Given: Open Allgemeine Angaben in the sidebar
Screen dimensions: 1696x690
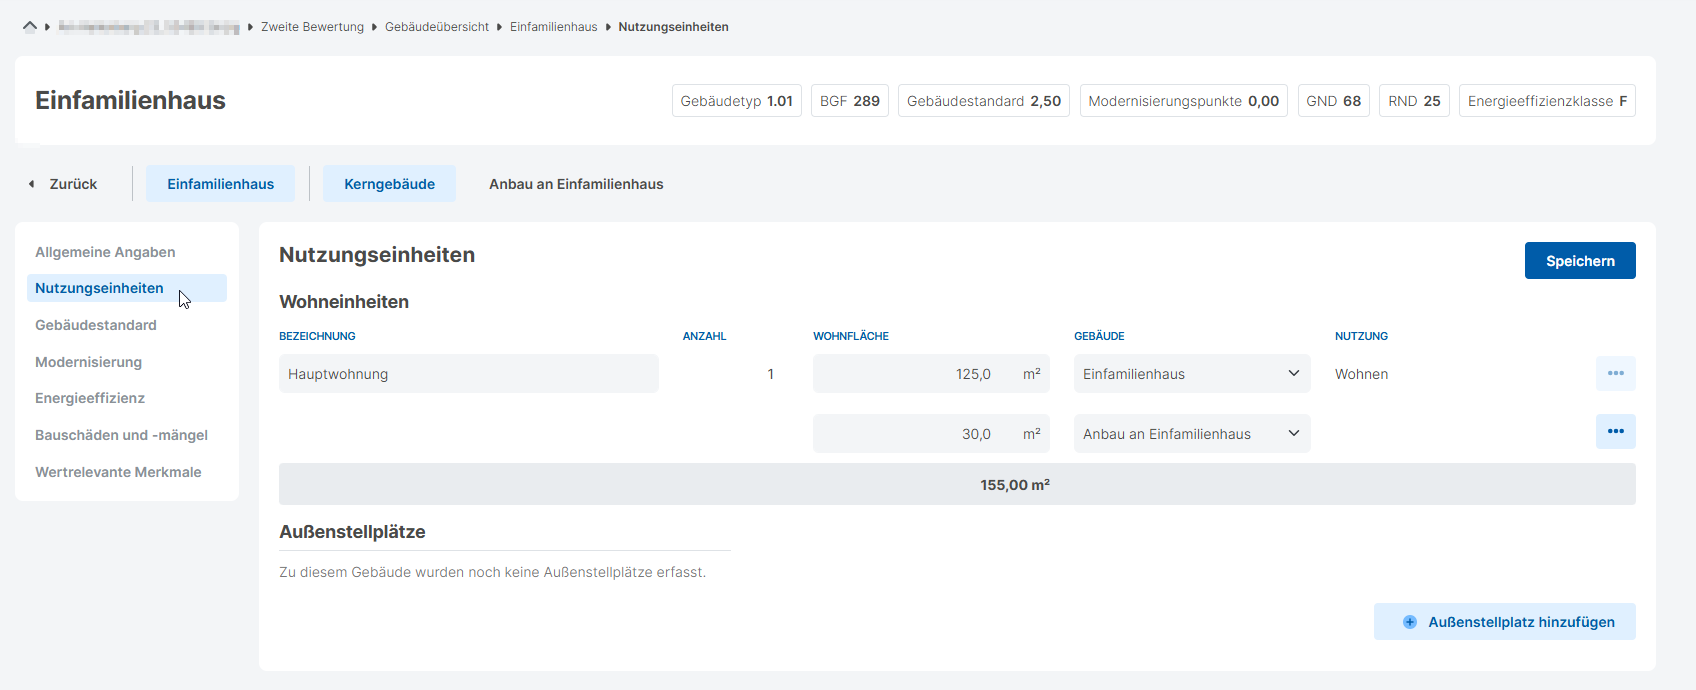Looking at the screenshot, I should 105,252.
